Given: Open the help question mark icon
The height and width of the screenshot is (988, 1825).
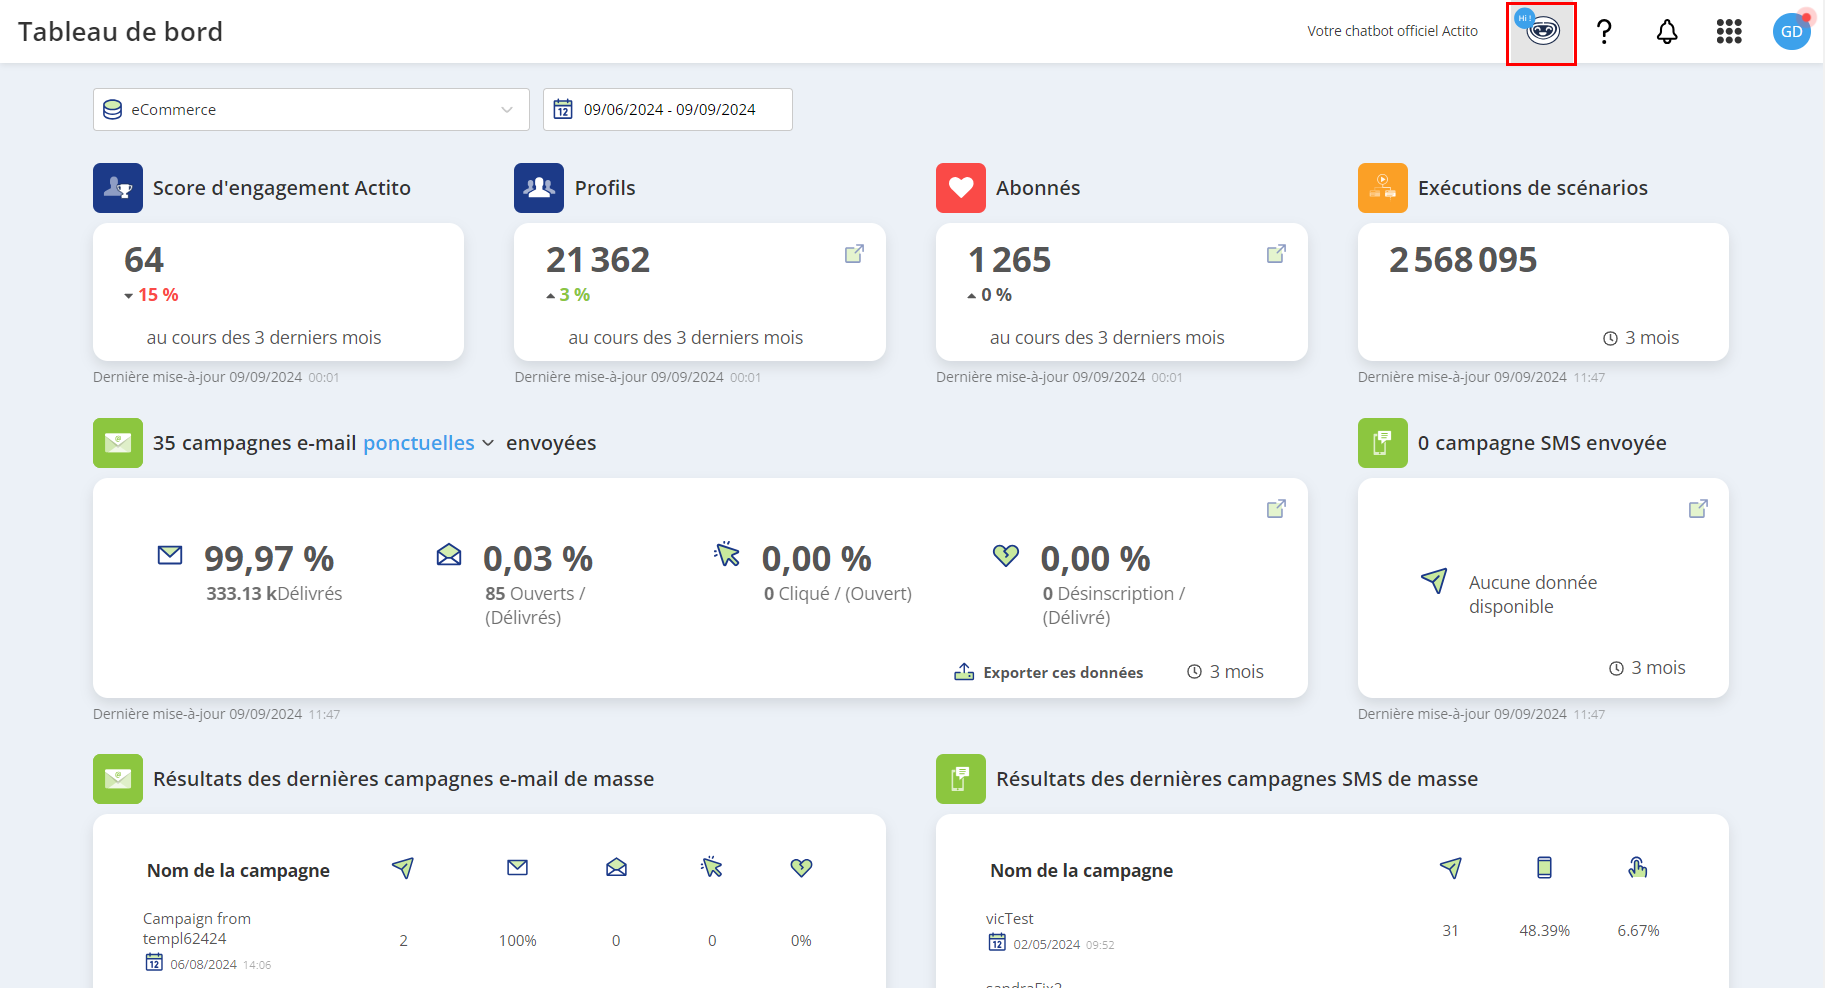Looking at the screenshot, I should 1604,32.
